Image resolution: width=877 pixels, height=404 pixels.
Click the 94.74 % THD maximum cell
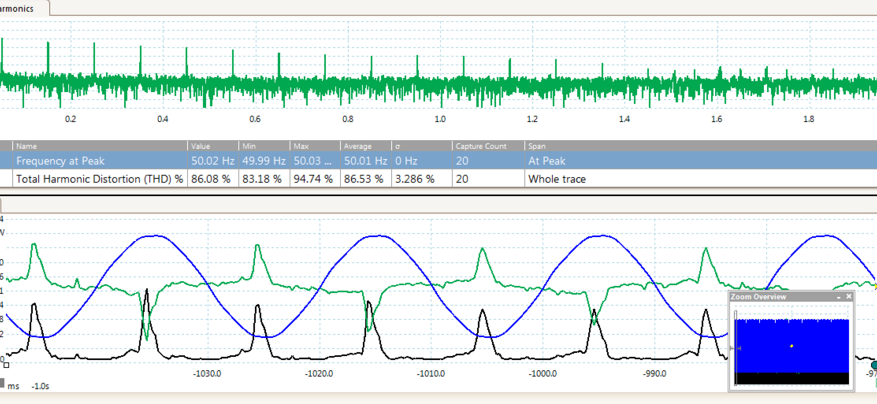coord(315,180)
